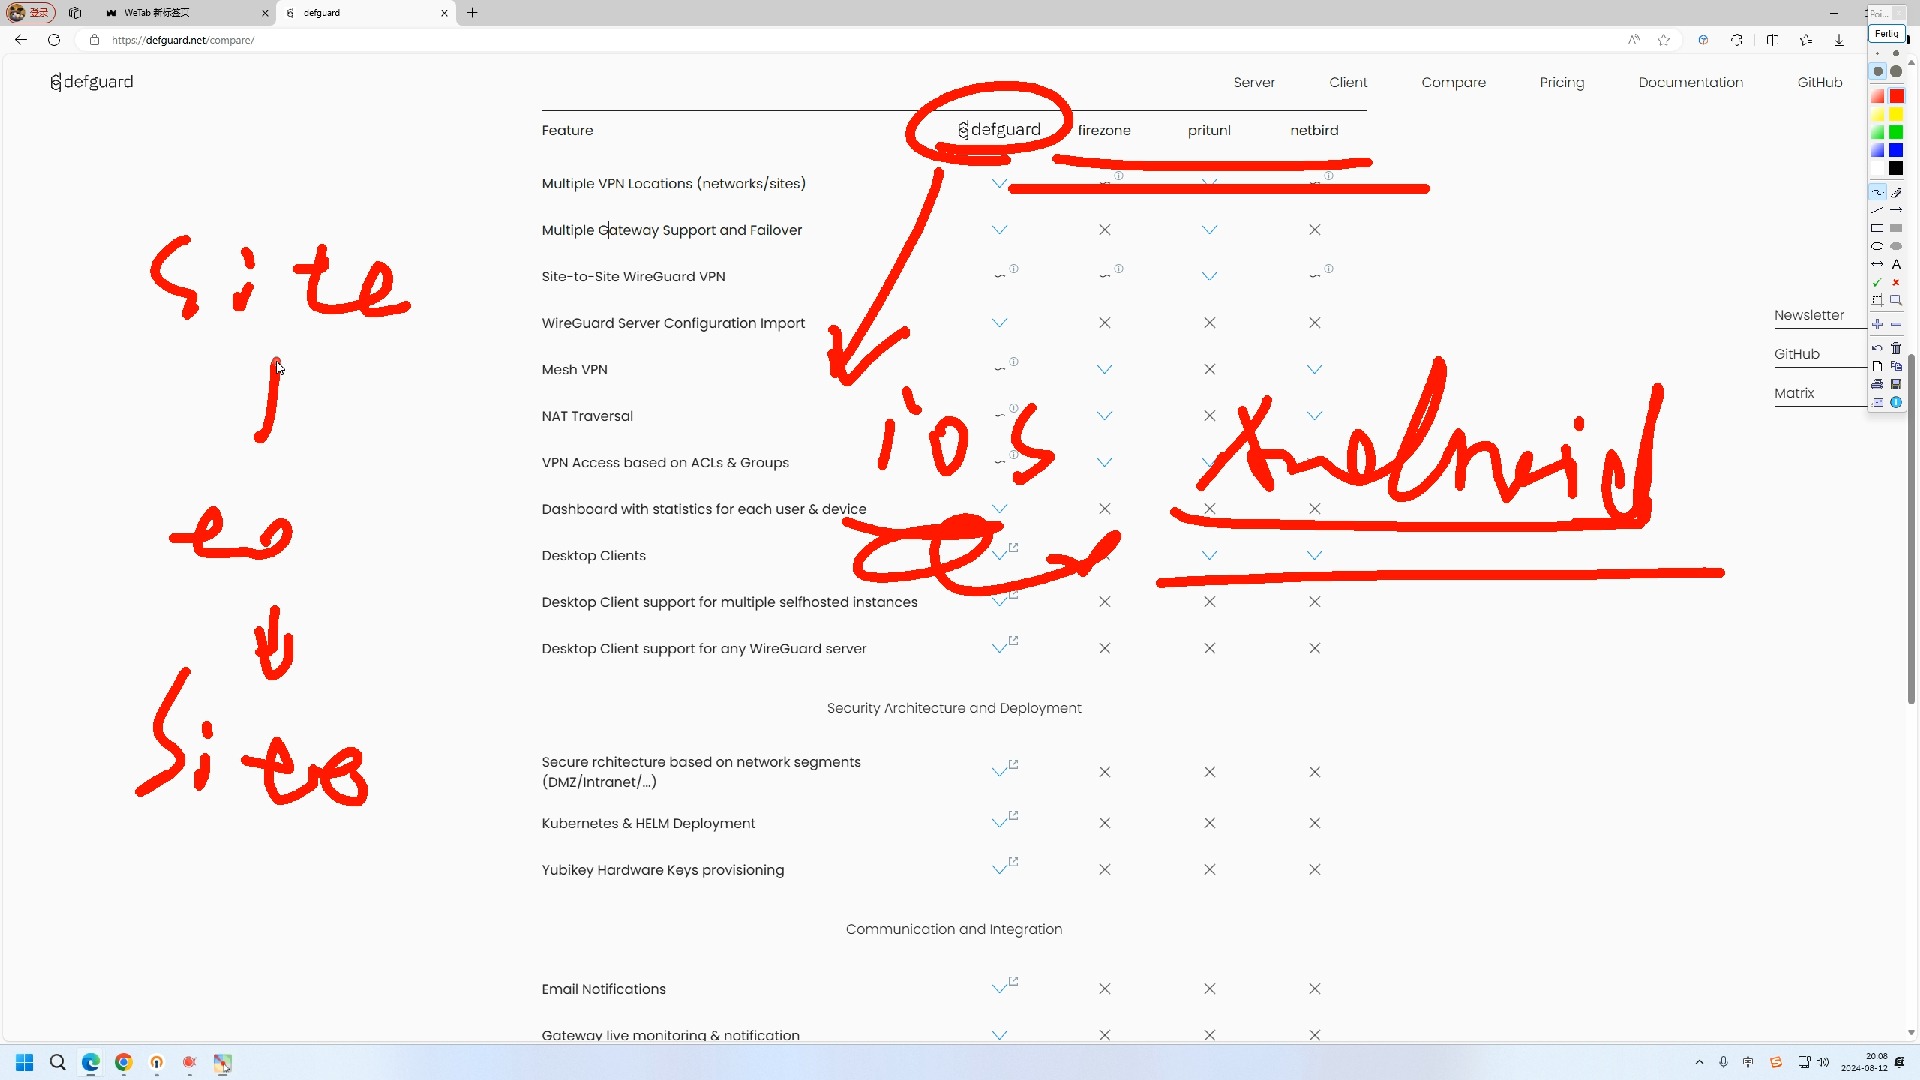Choose the arrow line drawing tool
Image resolution: width=1920 pixels, height=1080 pixels.
click(1896, 210)
